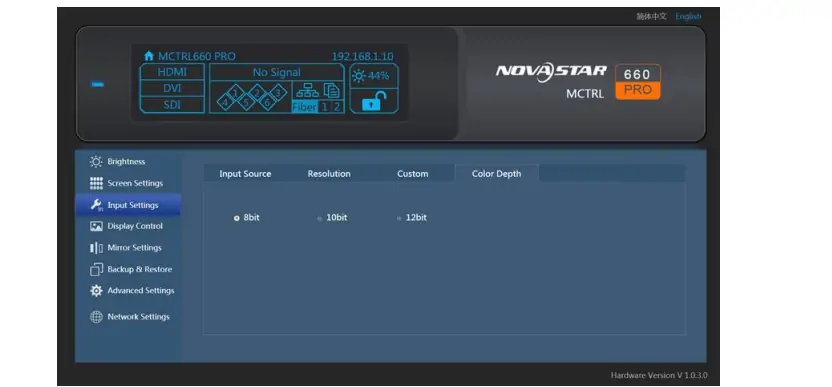Click the 660 PRO model badge
The image size is (832, 387).
[638, 82]
